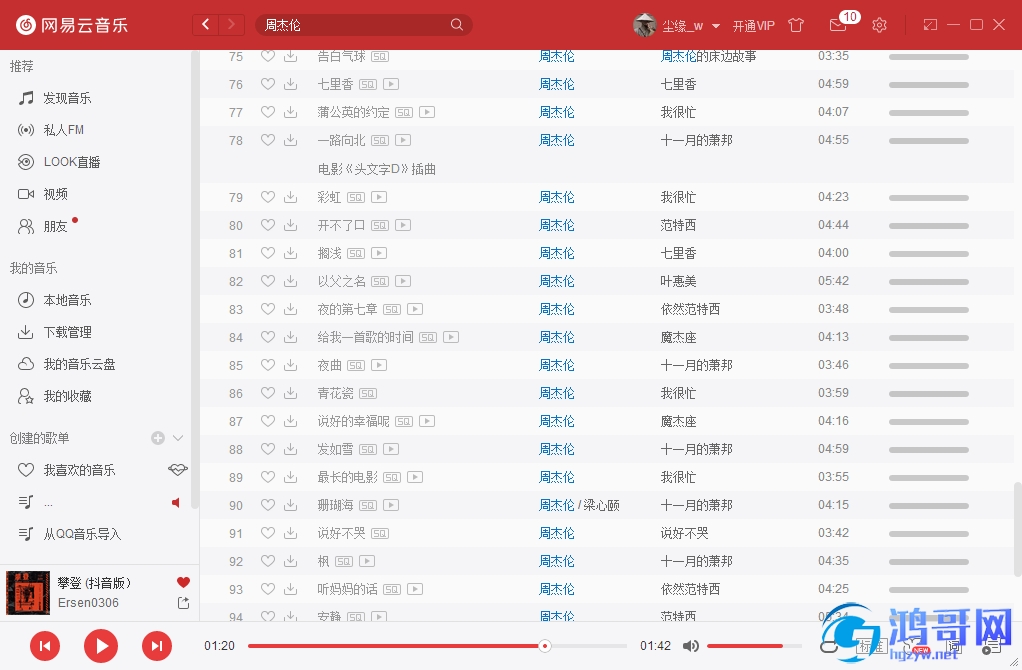Play the MV of 枫

pyautogui.click(x=367, y=561)
